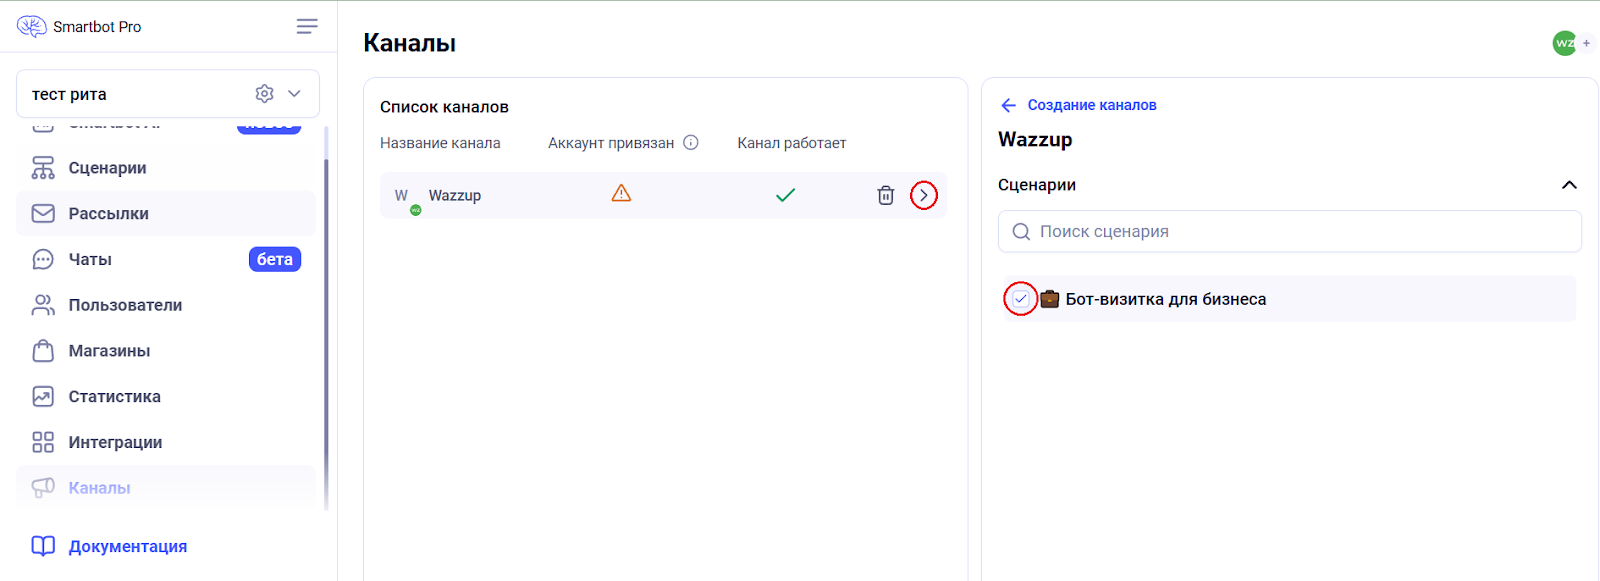The width and height of the screenshot is (1600, 581).
Task: Click the Smartbot Pro brain logo
Action: point(32,27)
